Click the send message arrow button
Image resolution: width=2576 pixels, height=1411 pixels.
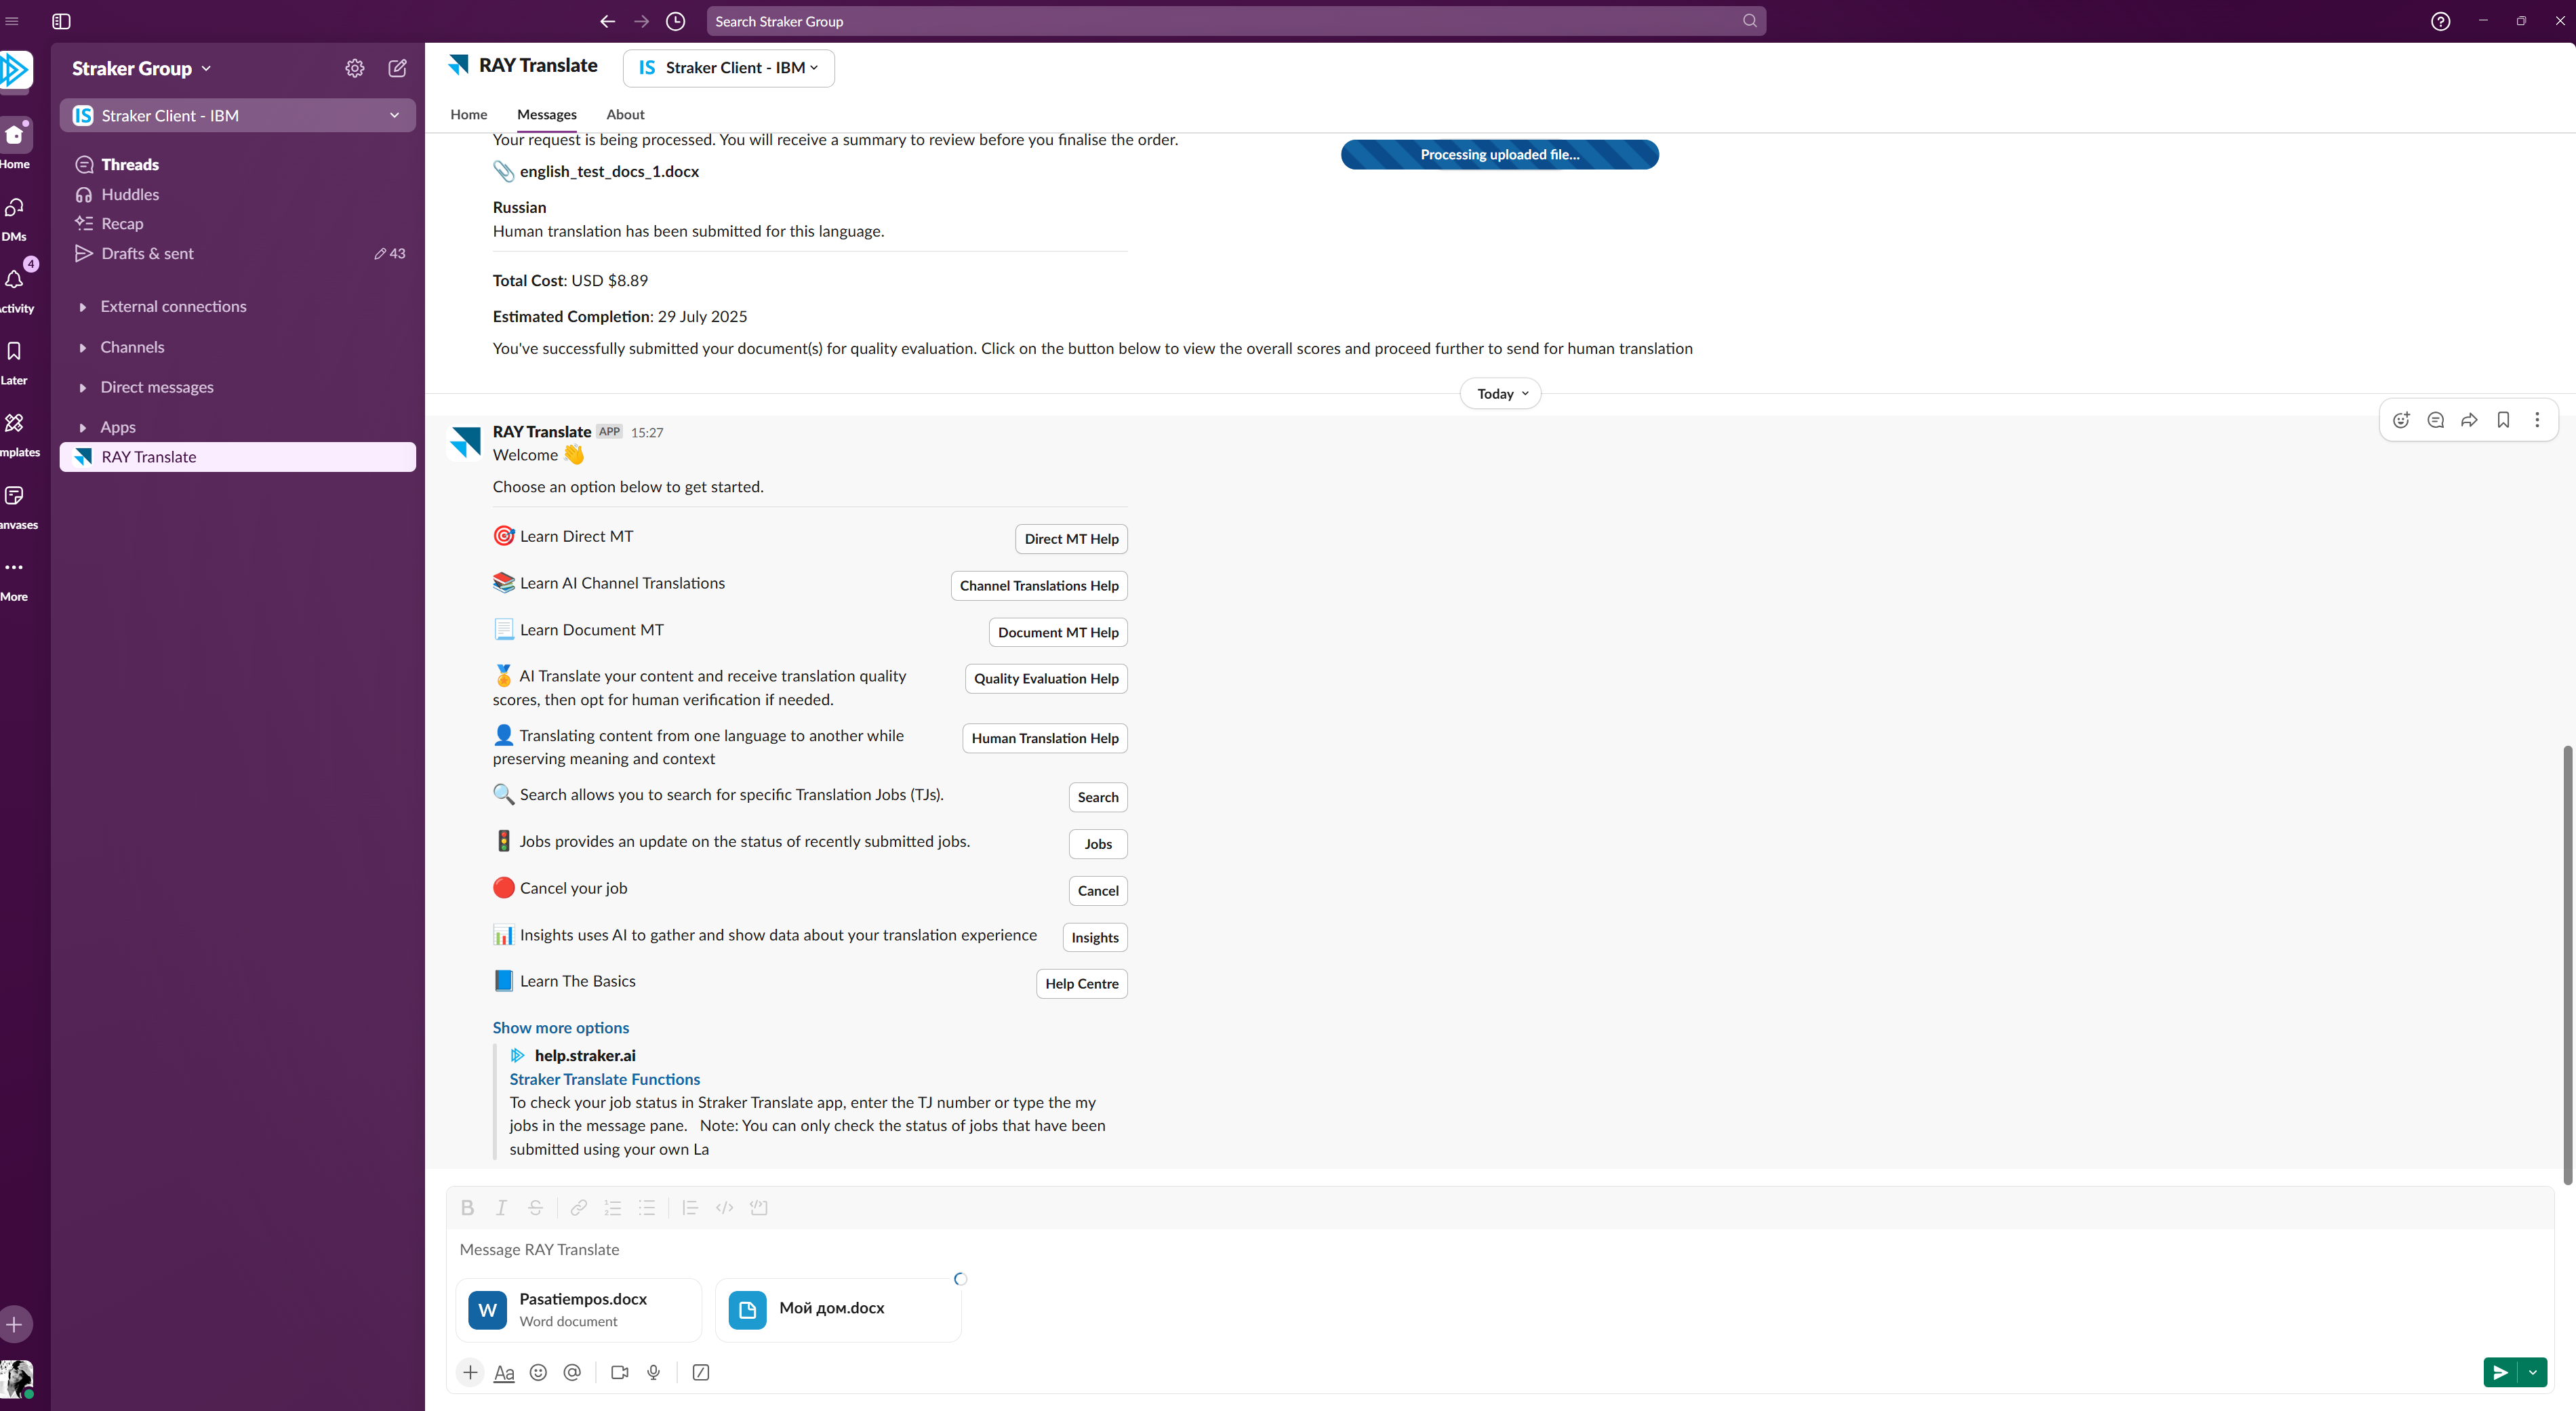2500,1372
